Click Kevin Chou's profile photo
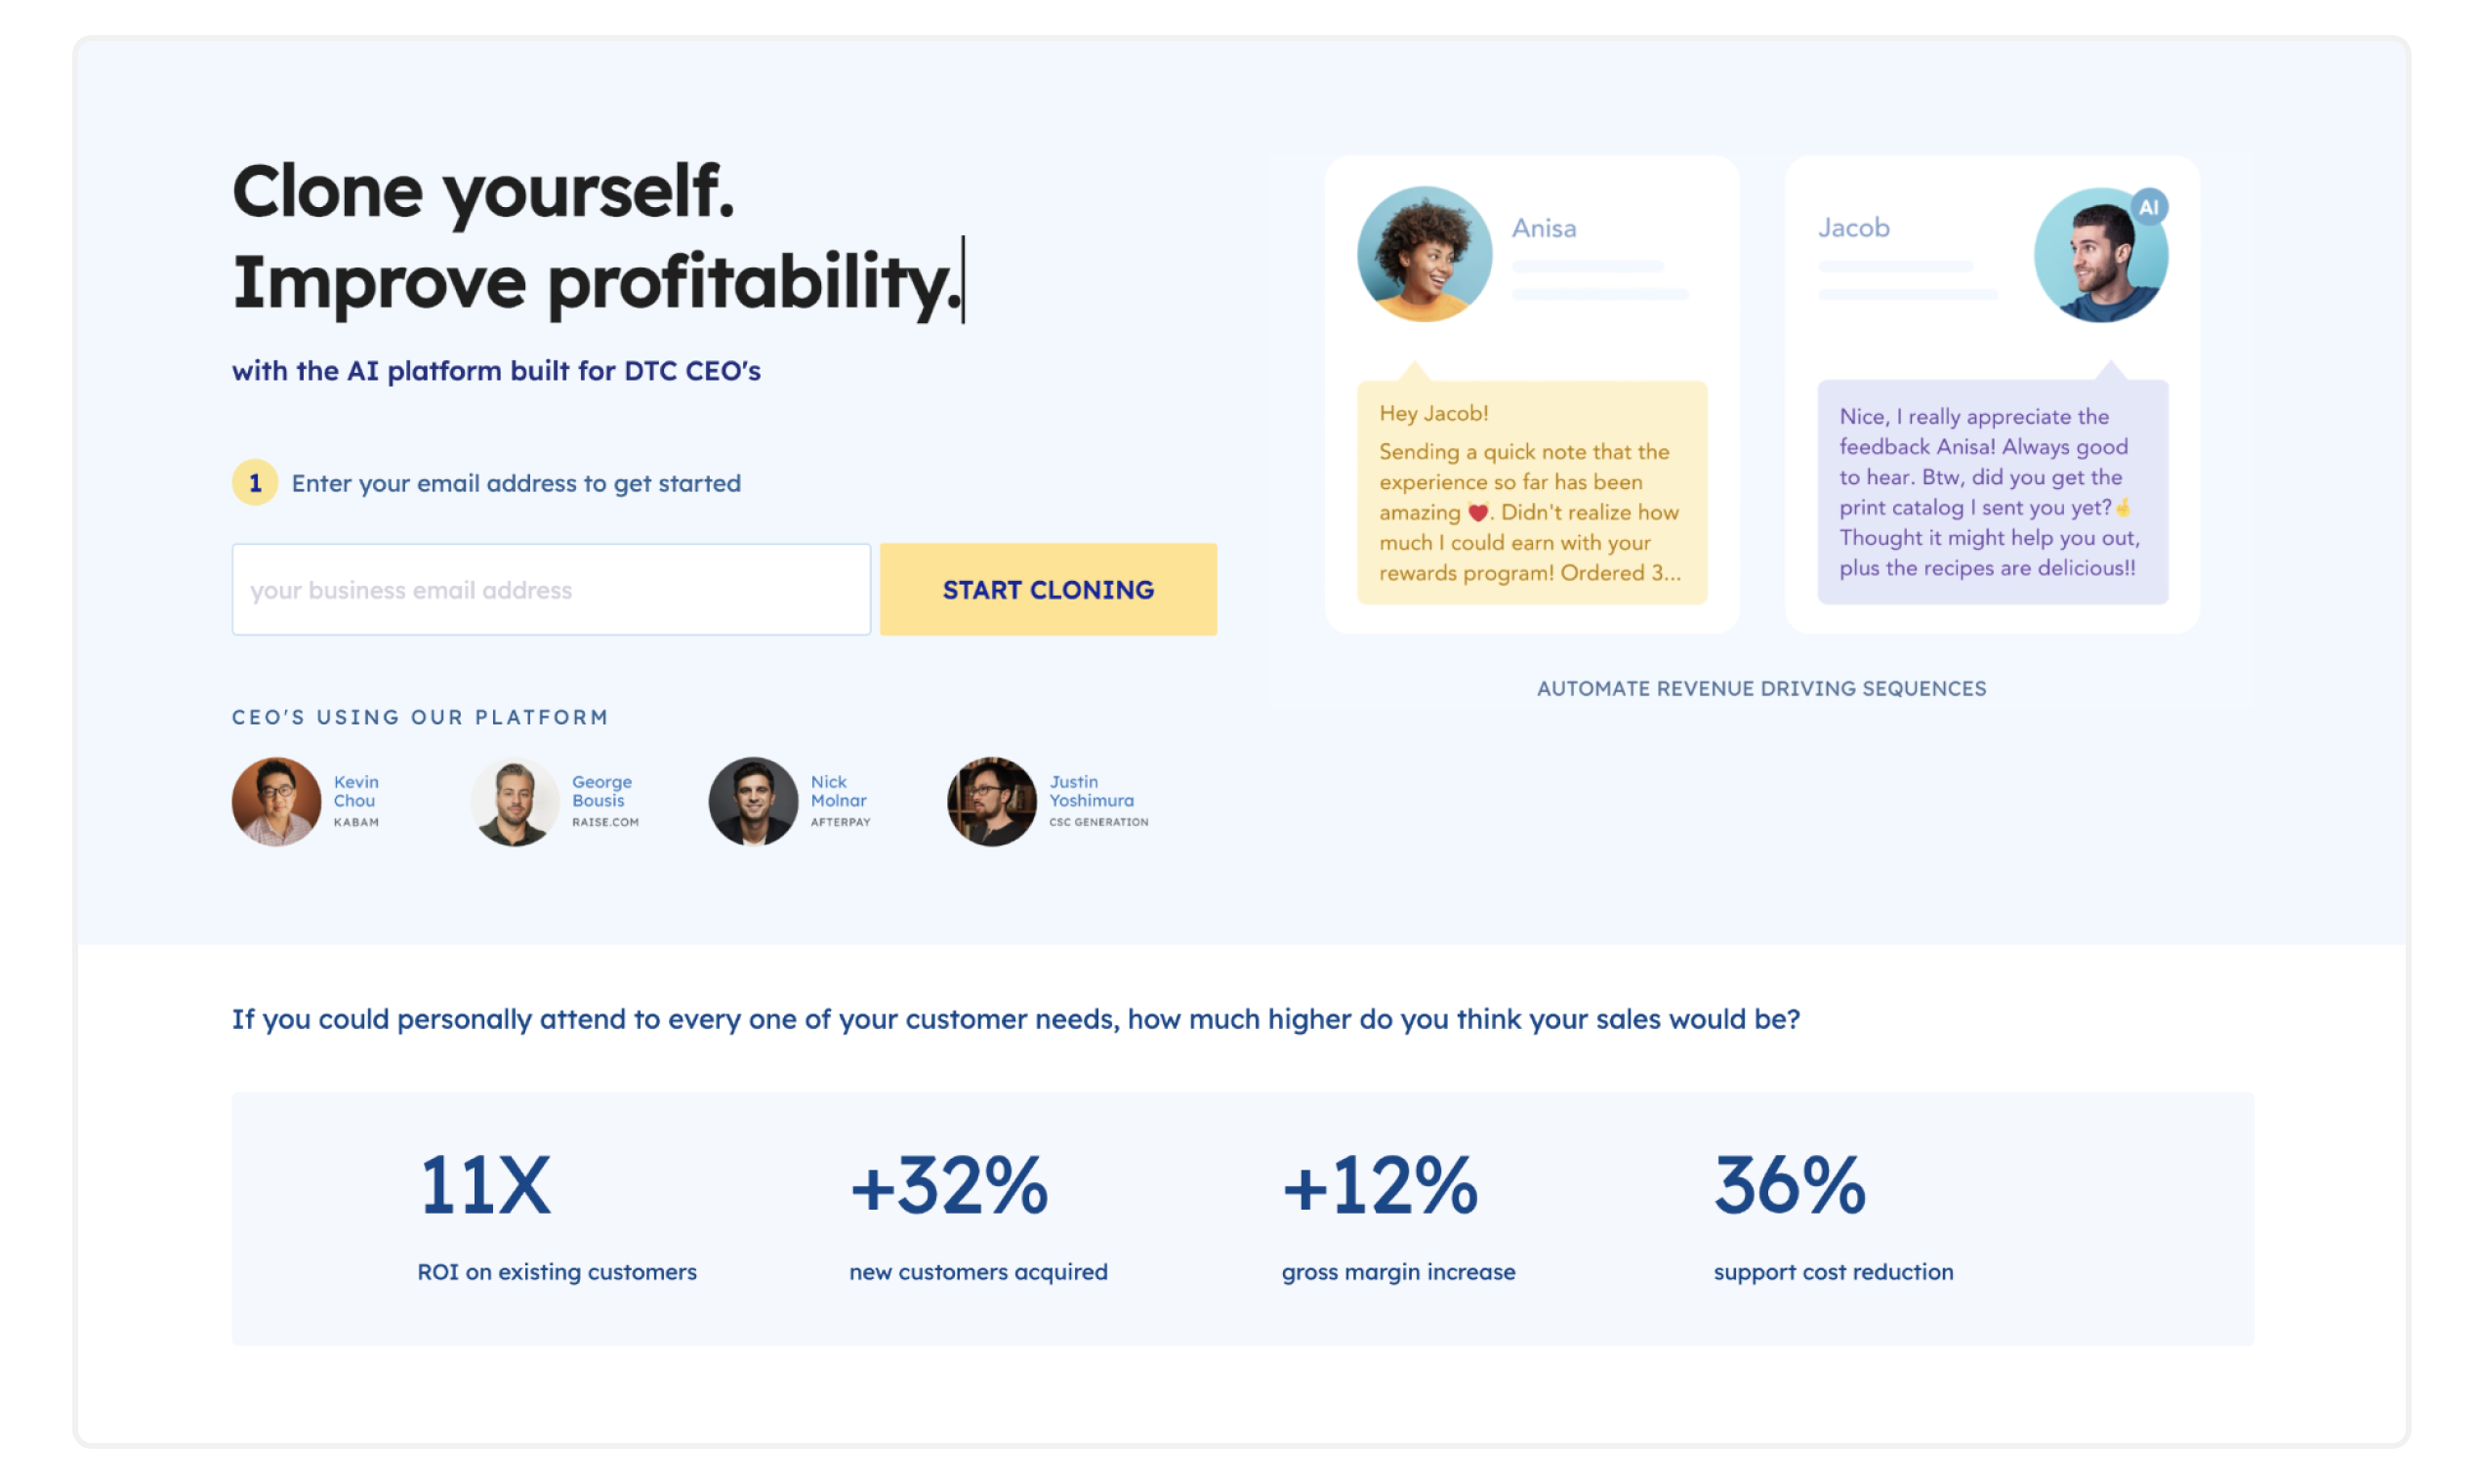This screenshot has width=2480, height=1484. click(276, 801)
